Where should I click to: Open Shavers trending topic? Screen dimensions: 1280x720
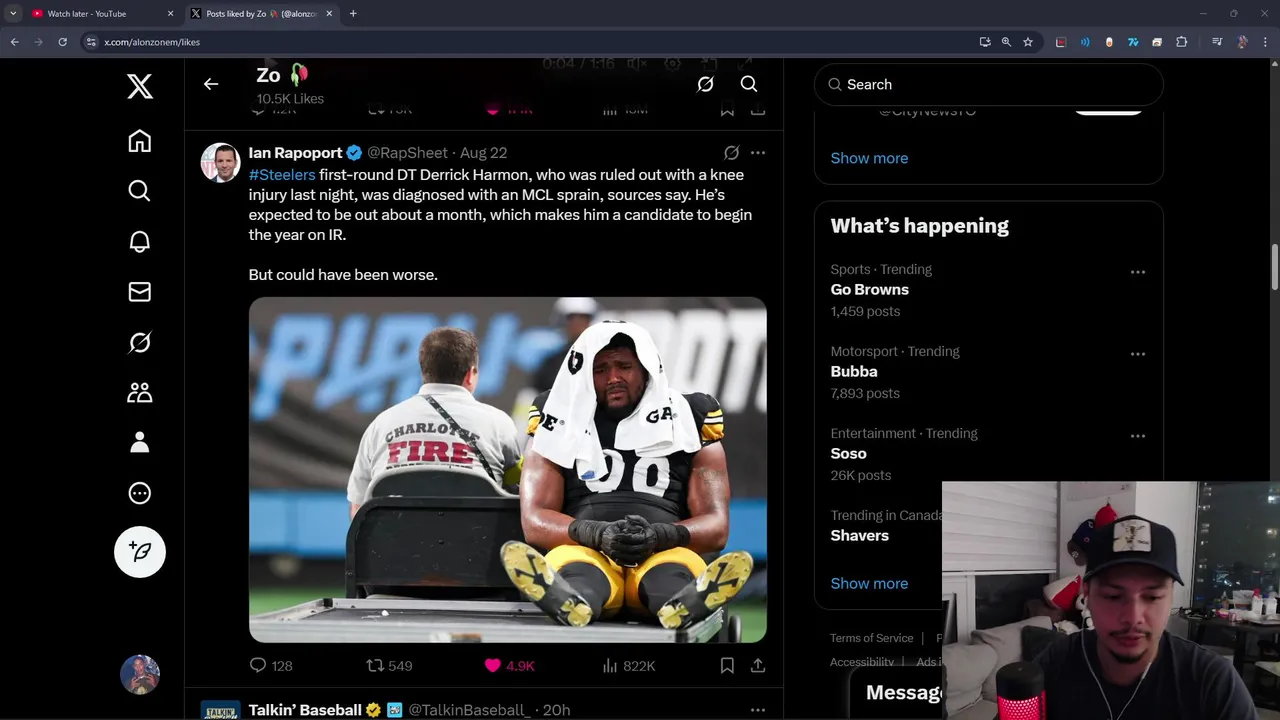[859, 536]
